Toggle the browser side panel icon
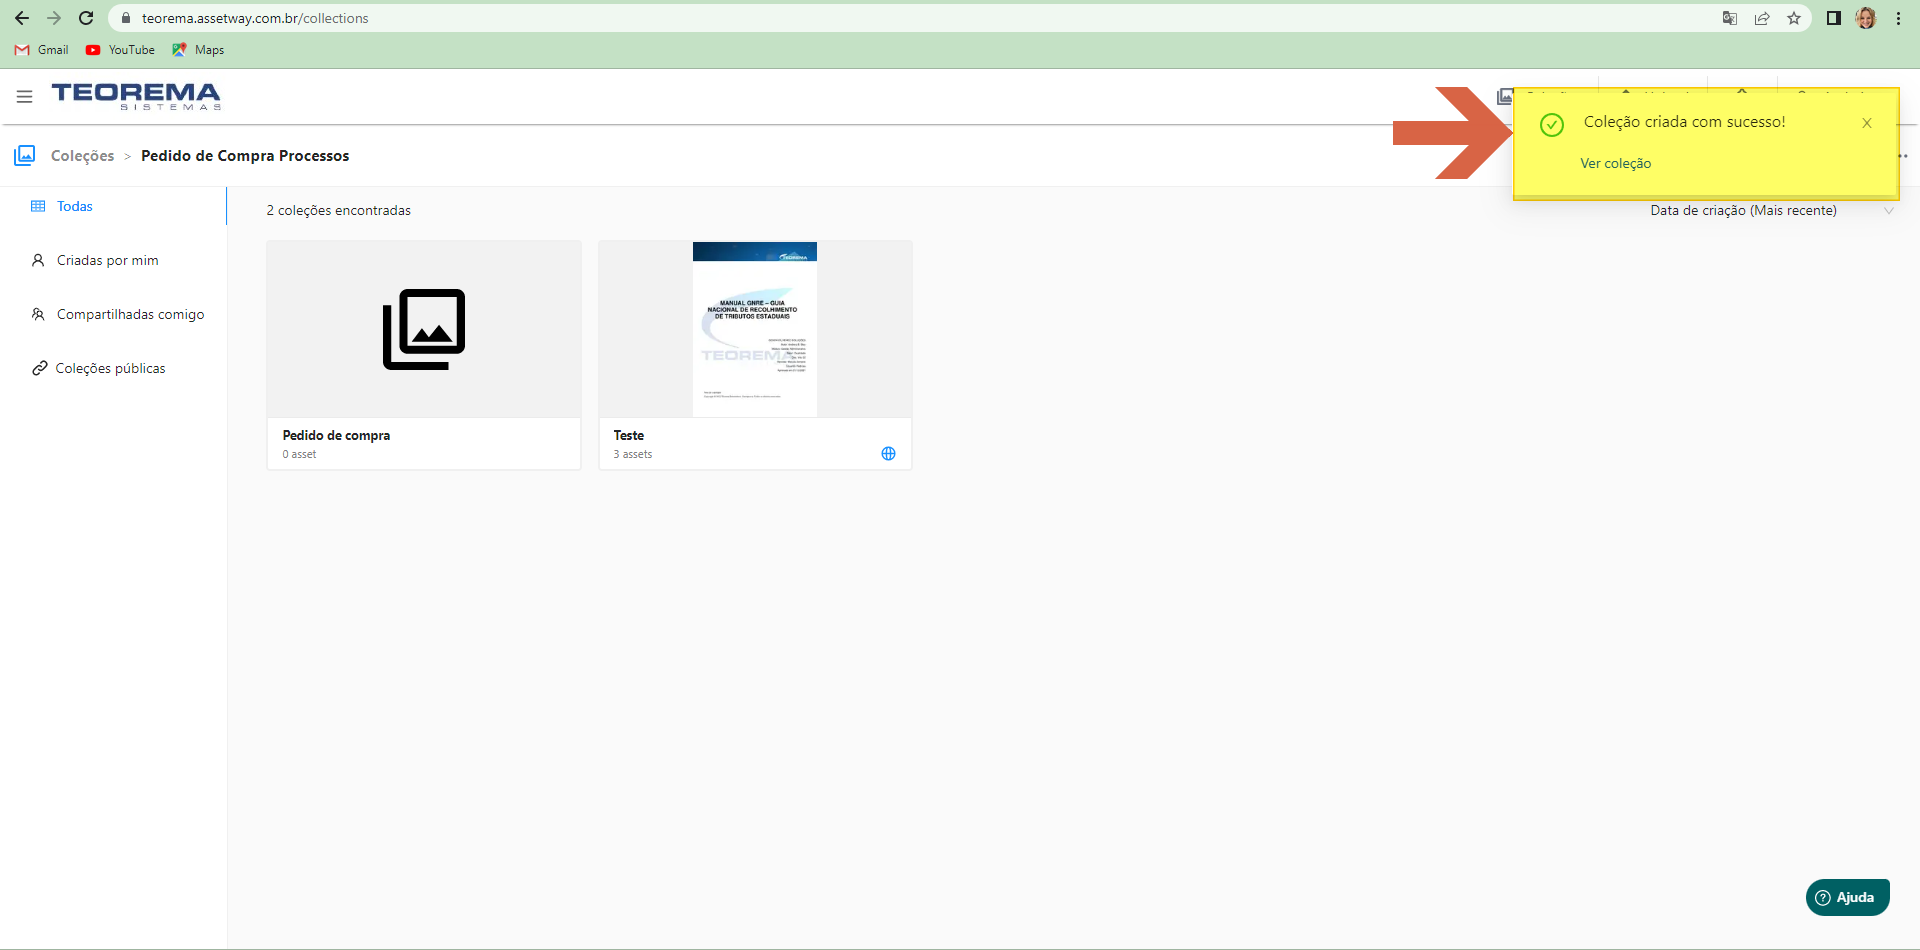Image resolution: width=1920 pixels, height=950 pixels. coord(1834,18)
